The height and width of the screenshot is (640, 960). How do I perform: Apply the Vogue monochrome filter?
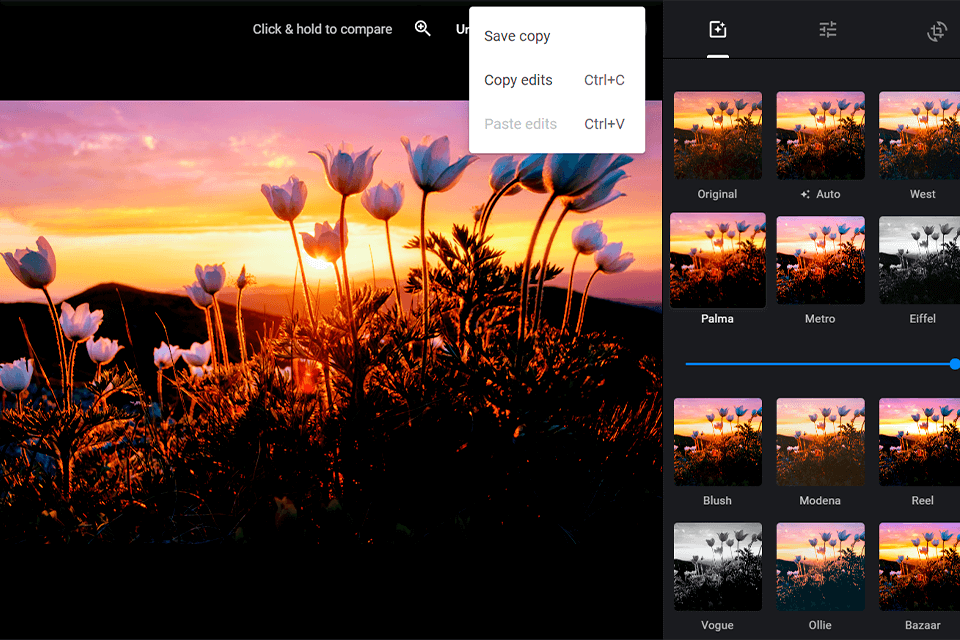point(718,567)
